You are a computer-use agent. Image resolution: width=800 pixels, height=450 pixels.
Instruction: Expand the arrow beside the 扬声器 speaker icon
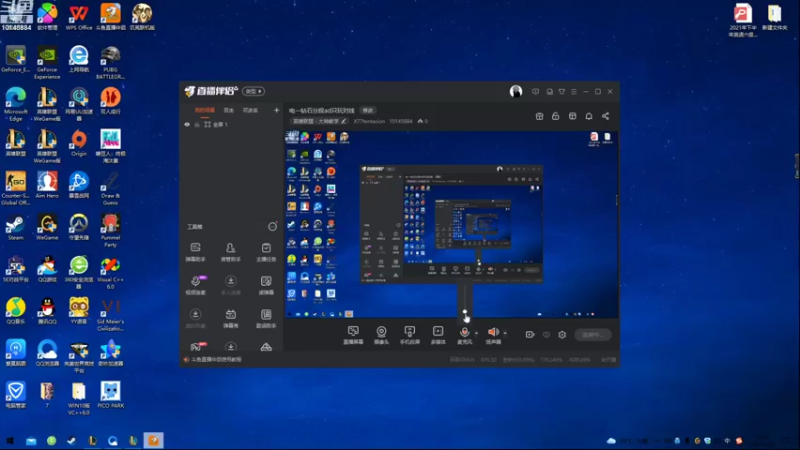point(505,333)
